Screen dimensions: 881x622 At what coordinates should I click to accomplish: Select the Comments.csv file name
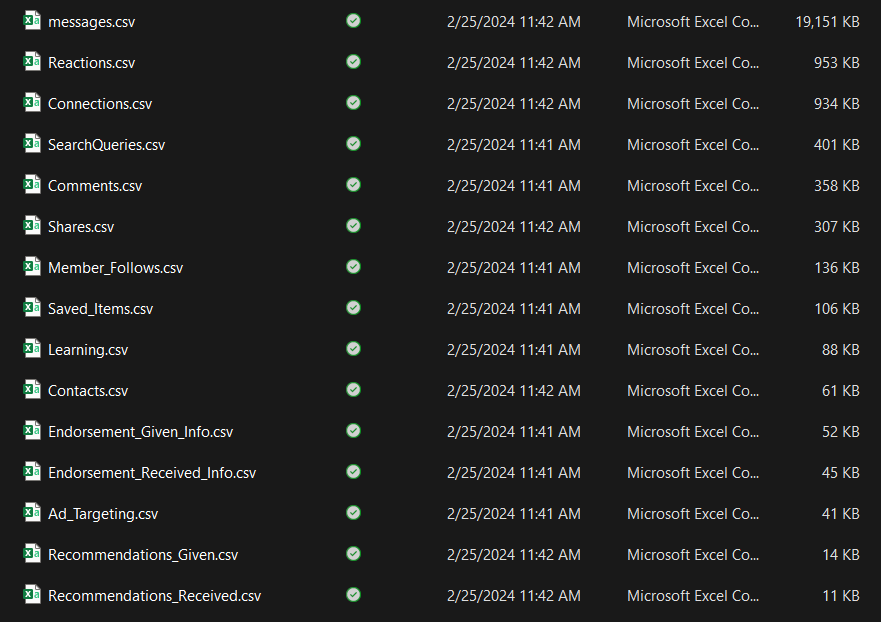tap(95, 186)
